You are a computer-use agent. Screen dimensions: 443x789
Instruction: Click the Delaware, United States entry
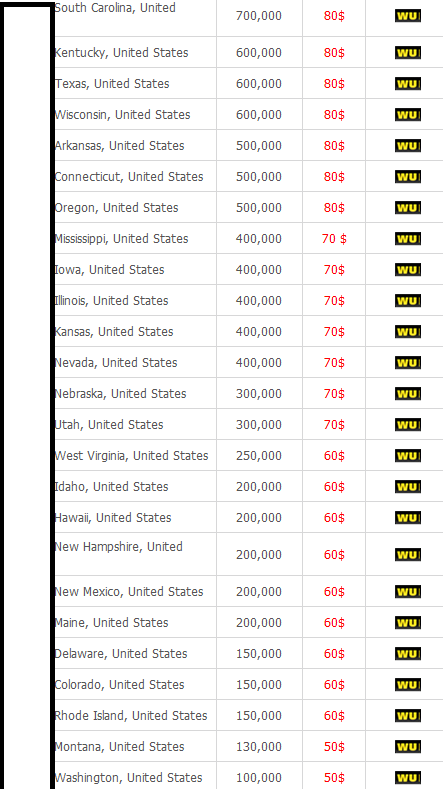pyautogui.click(x=121, y=654)
